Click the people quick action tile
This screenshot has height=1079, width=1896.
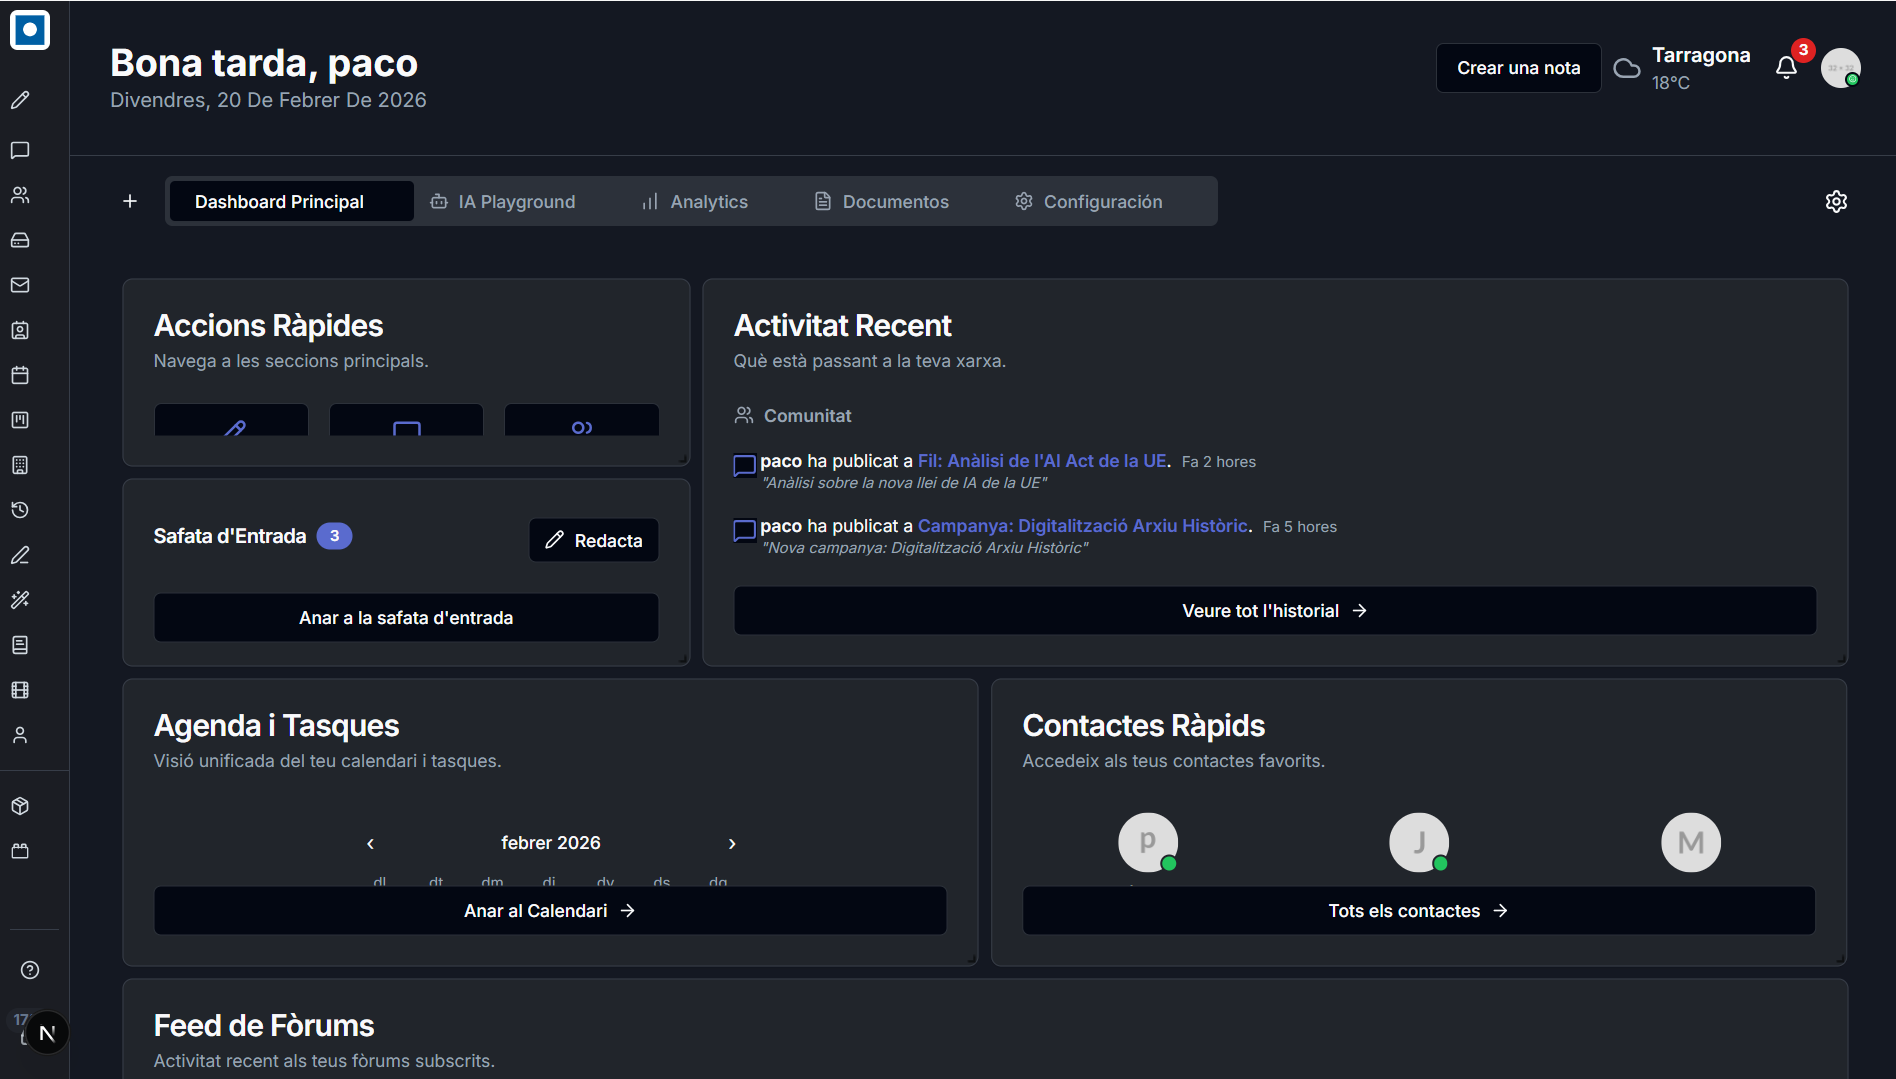pos(582,420)
